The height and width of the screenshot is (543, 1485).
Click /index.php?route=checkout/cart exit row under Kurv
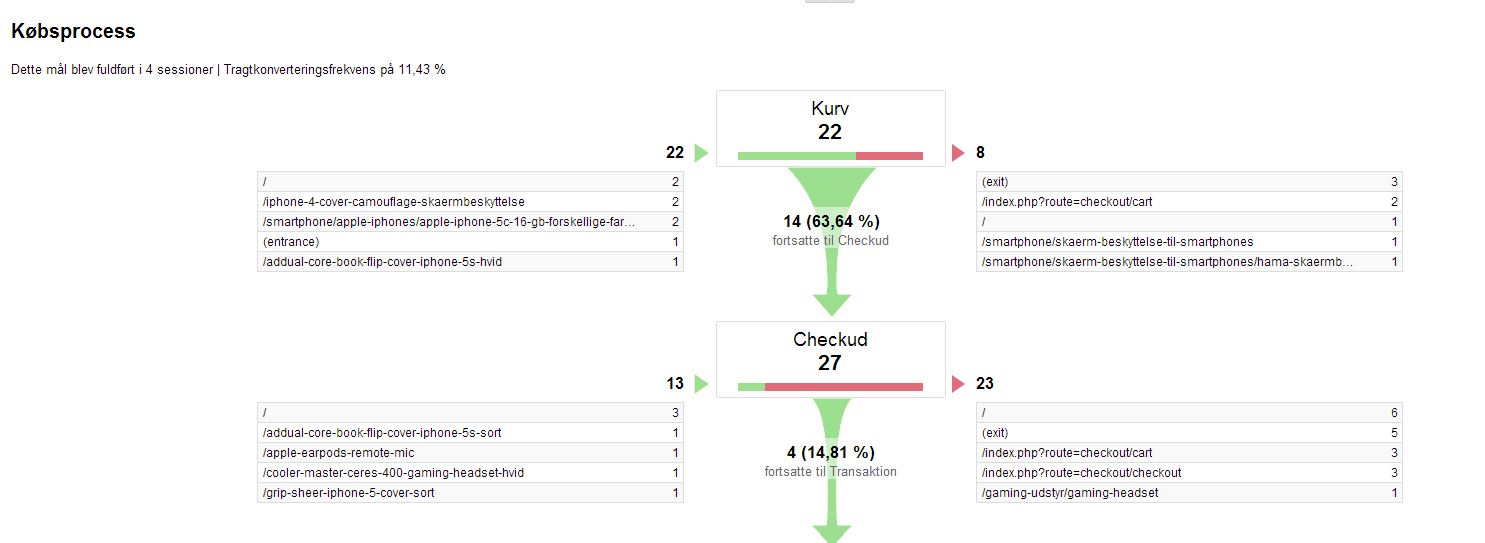[x=1190, y=202]
